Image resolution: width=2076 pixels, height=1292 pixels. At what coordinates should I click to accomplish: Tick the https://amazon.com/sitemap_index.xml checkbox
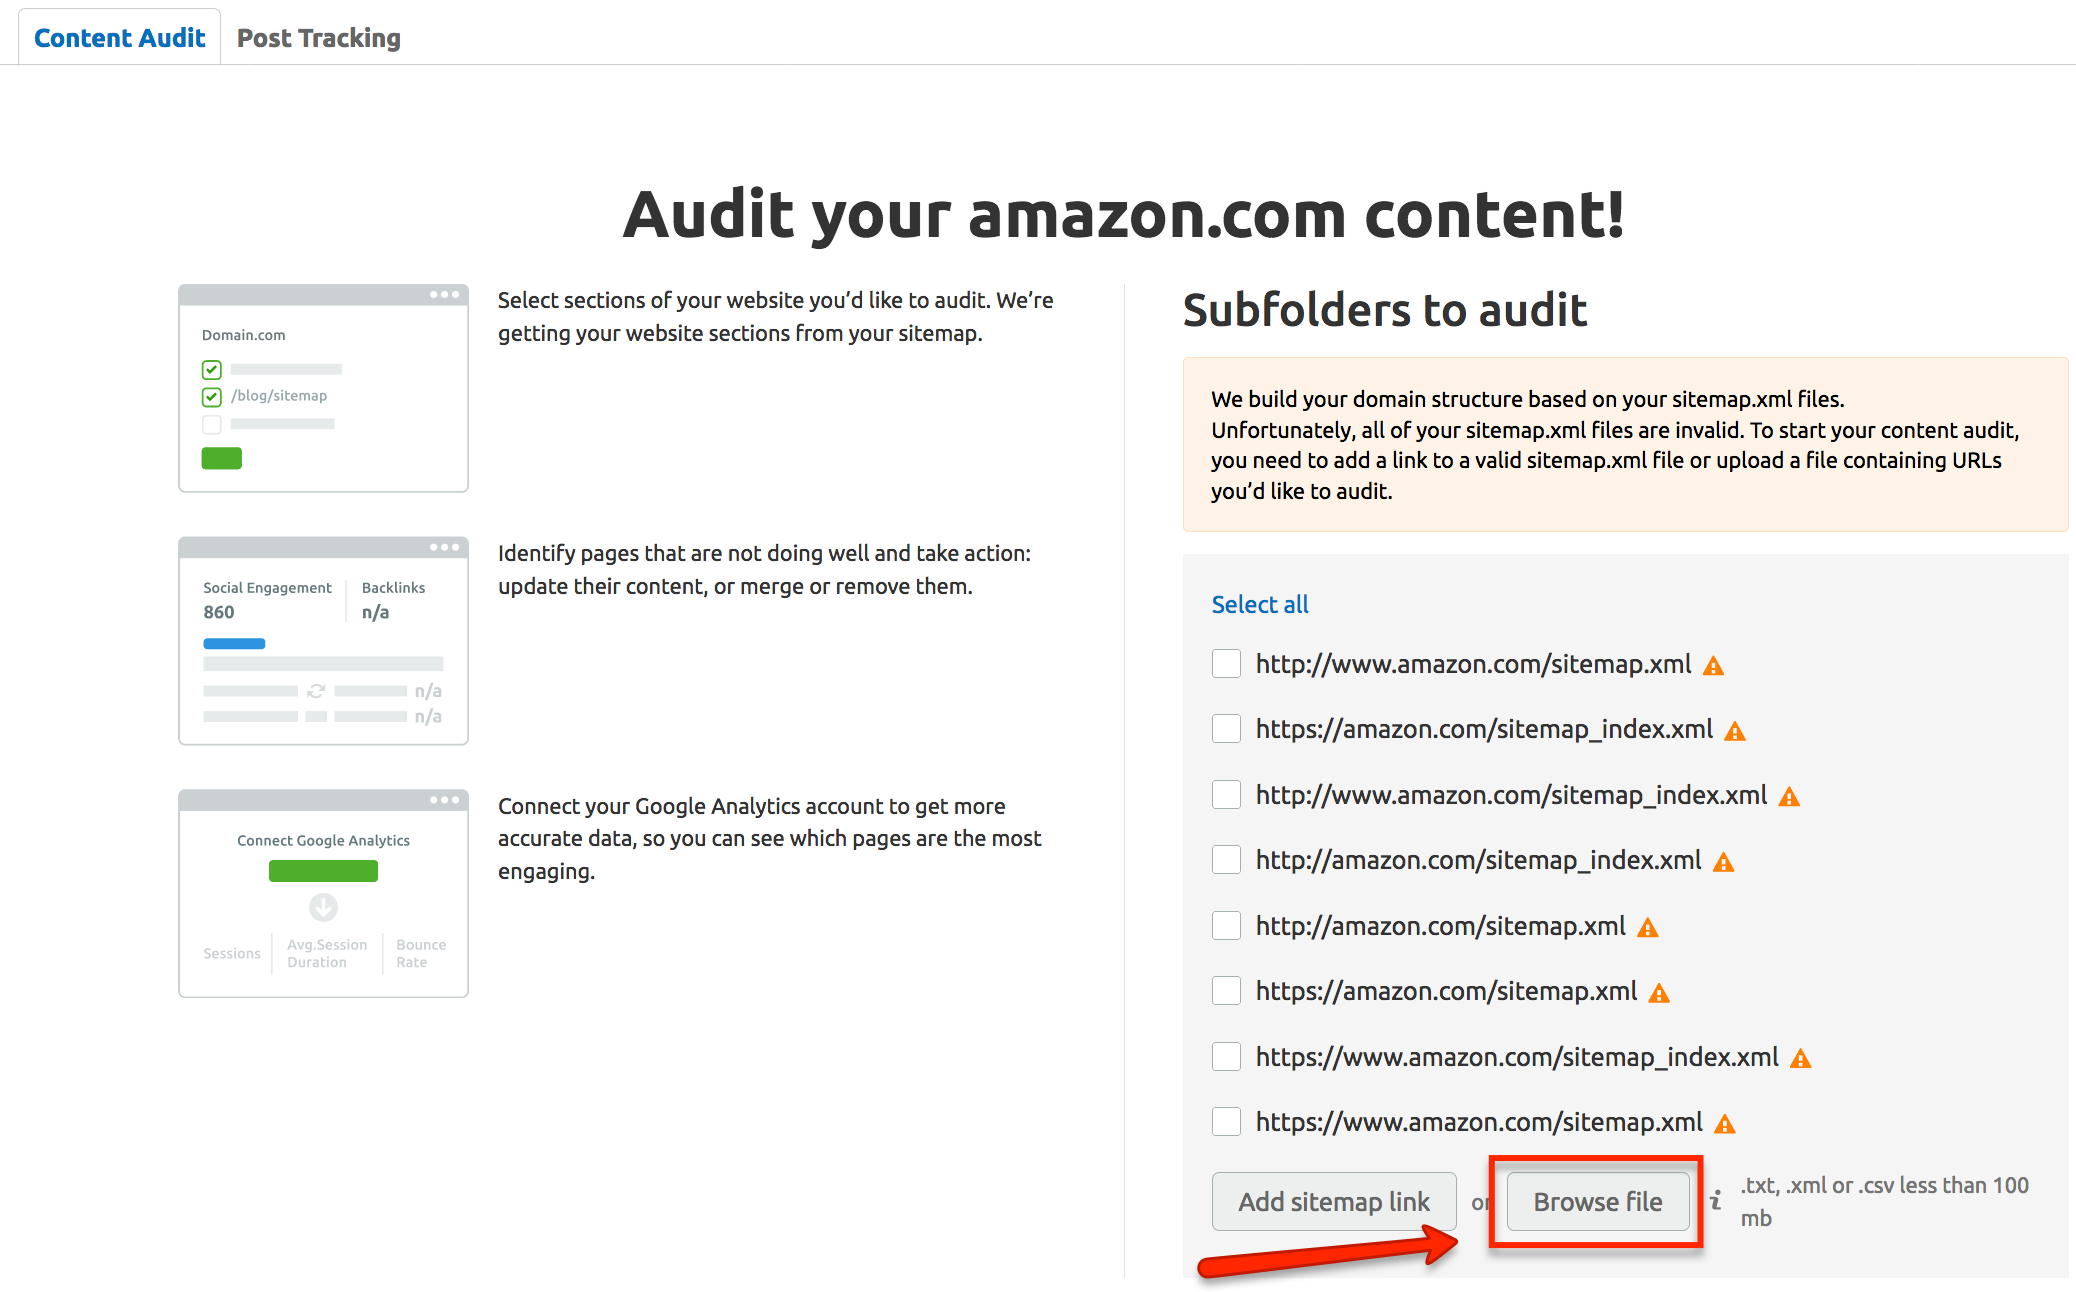pos(1226,729)
